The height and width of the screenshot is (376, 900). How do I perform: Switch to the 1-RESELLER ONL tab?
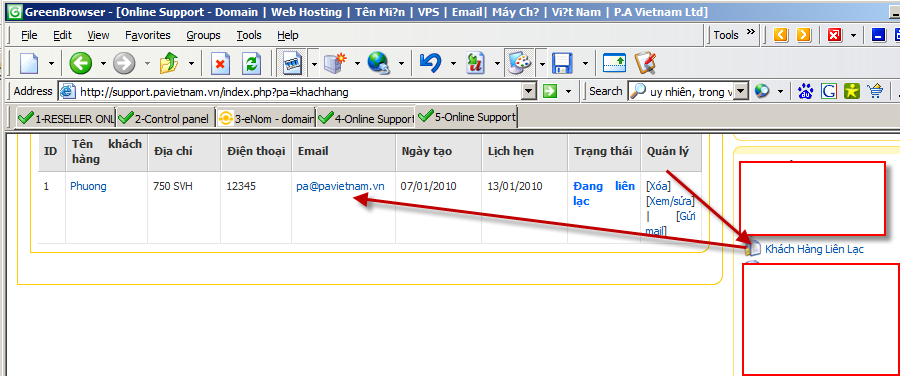[x=66, y=118]
